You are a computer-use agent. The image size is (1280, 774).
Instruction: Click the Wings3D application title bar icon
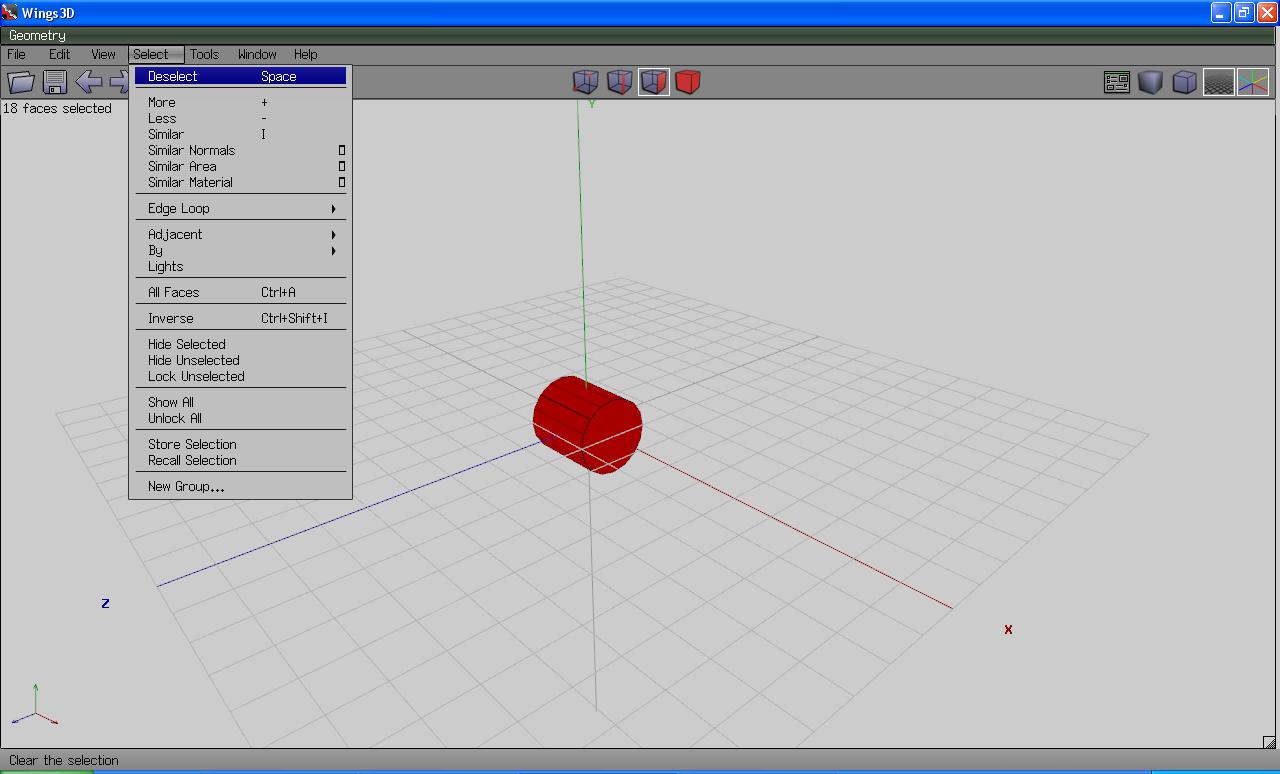tap(10, 13)
